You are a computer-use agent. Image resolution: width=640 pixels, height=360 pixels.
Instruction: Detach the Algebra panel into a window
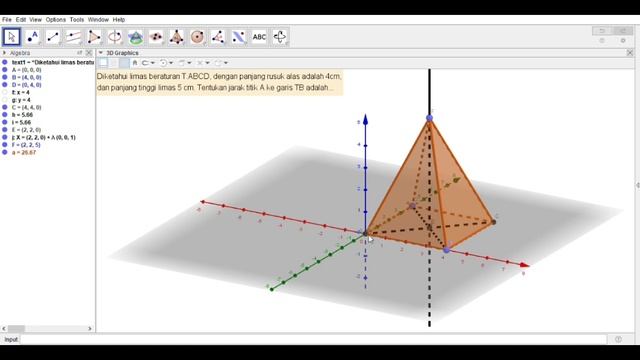coord(80,53)
